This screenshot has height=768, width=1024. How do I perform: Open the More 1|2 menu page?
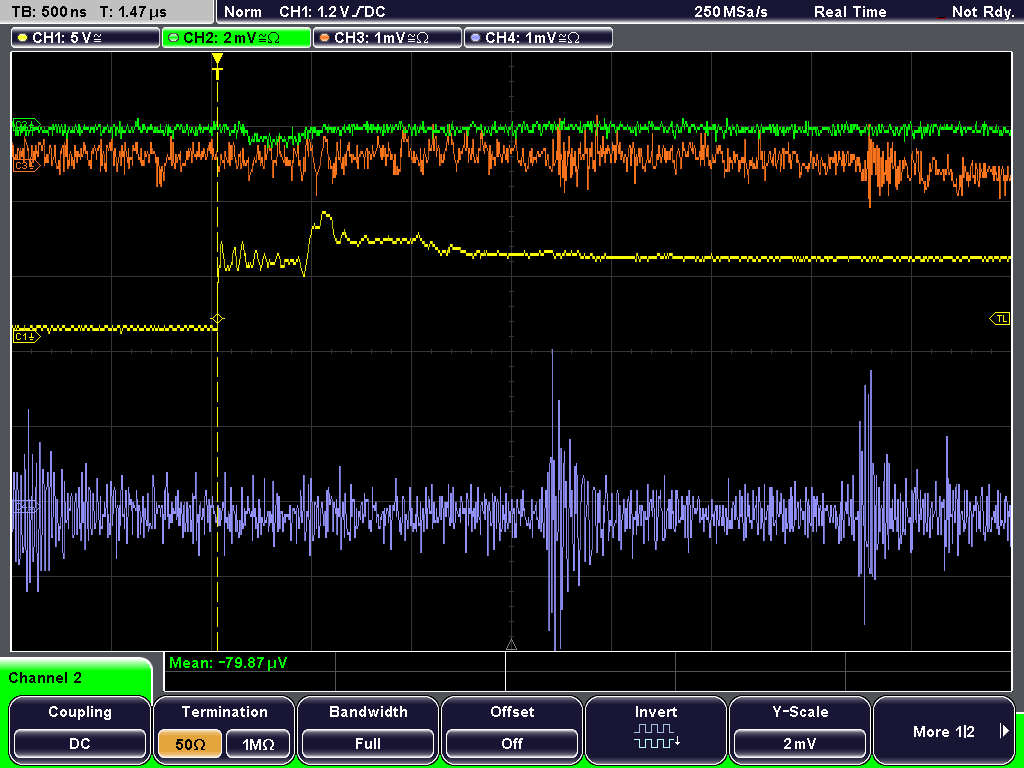coord(944,729)
